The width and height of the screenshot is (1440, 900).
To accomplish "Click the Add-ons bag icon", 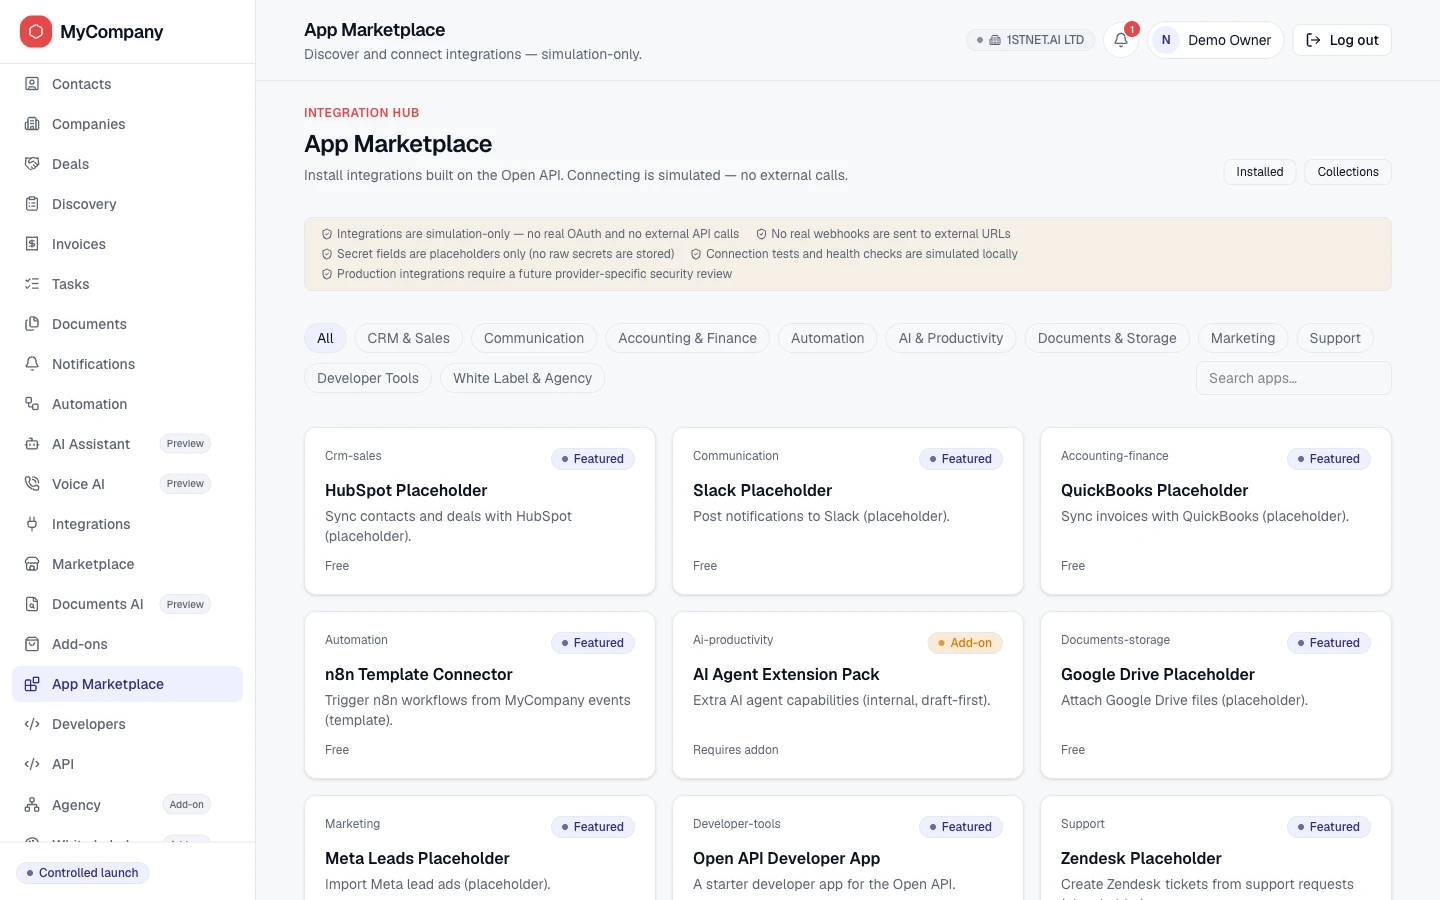I will (x=32, y=644).
